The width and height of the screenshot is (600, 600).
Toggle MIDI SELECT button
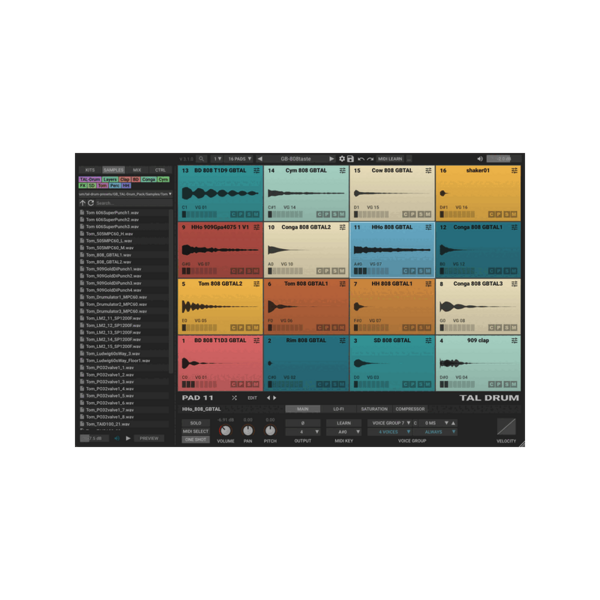point(196,431)
